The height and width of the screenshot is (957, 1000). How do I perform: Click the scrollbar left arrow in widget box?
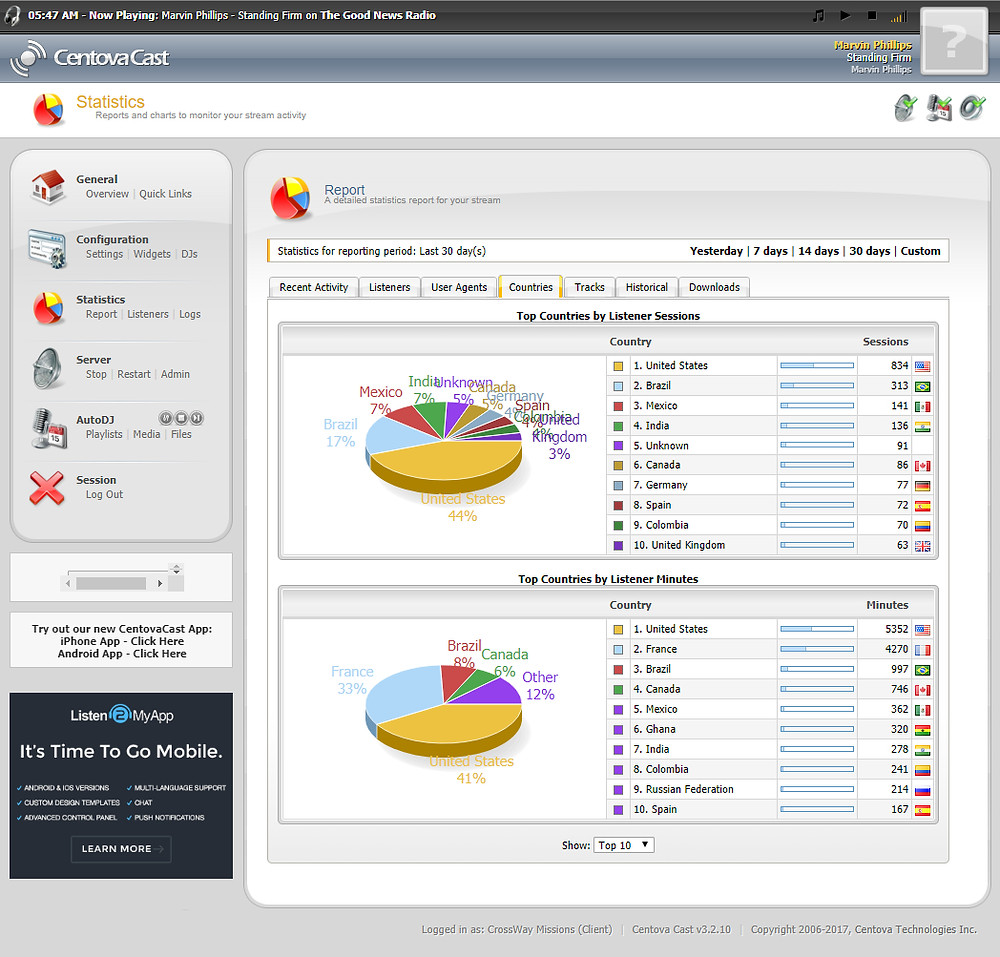point(68,583)
